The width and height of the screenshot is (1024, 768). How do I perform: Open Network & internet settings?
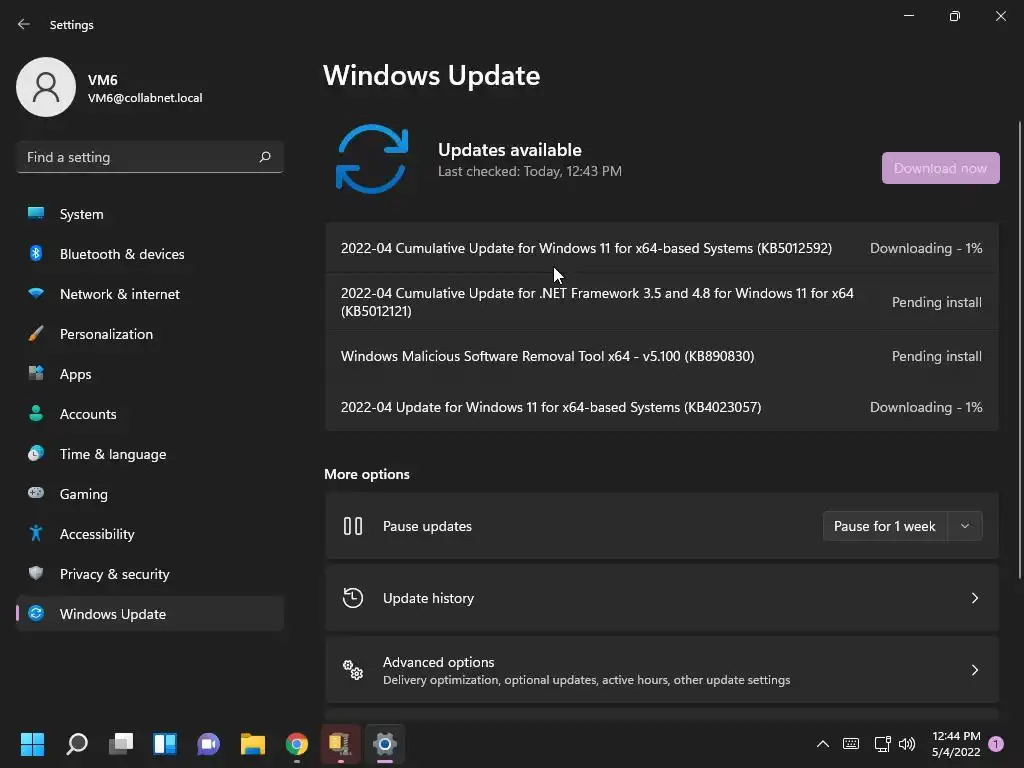click(150, 294)
